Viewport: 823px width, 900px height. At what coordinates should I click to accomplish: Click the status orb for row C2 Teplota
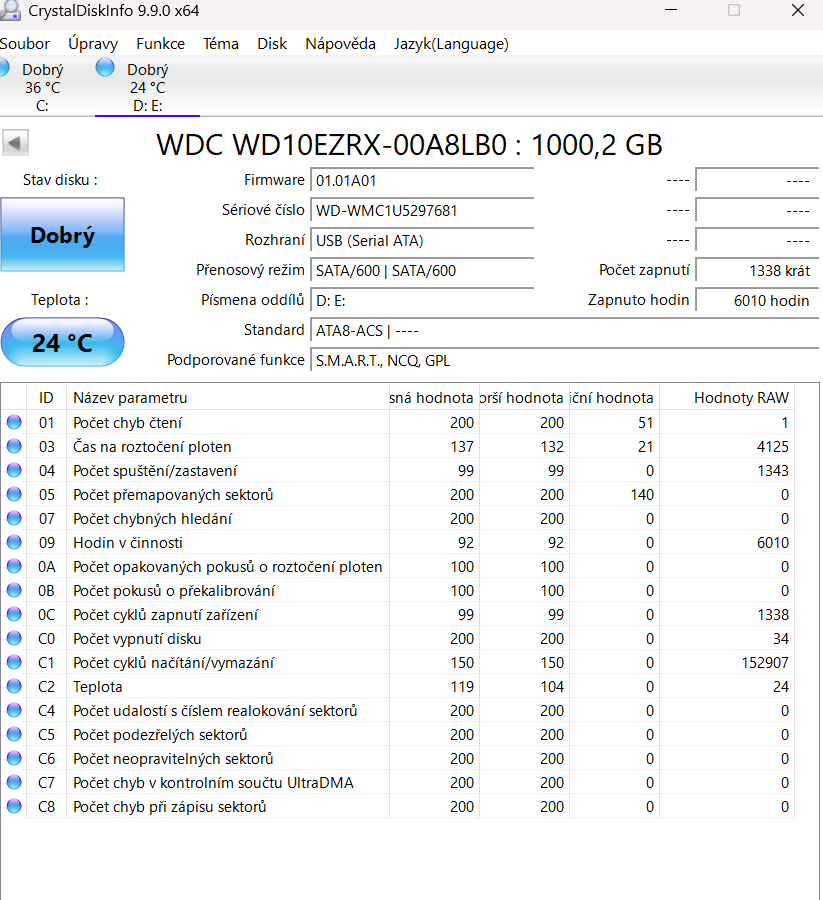tap(14, 686)
